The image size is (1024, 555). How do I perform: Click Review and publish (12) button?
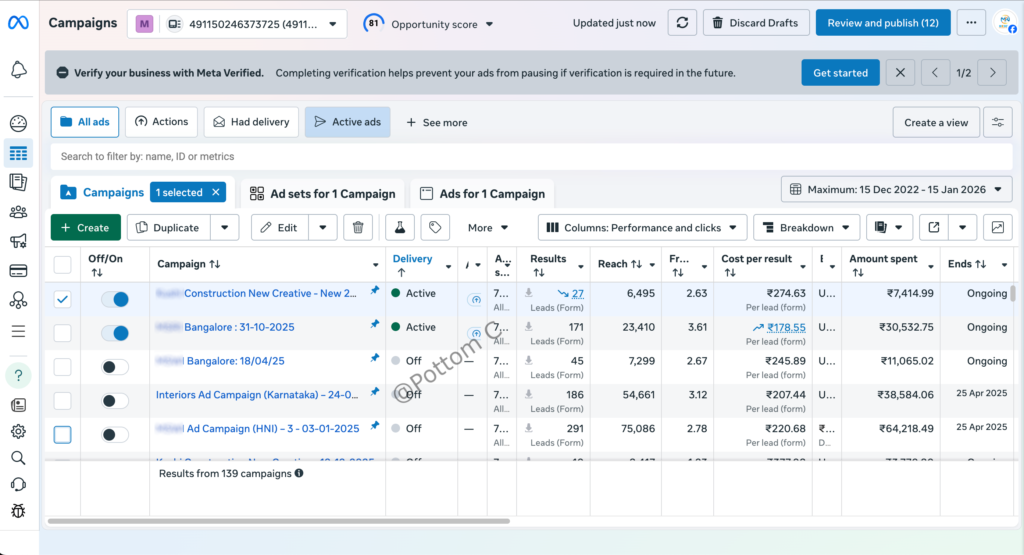(882, 23)
